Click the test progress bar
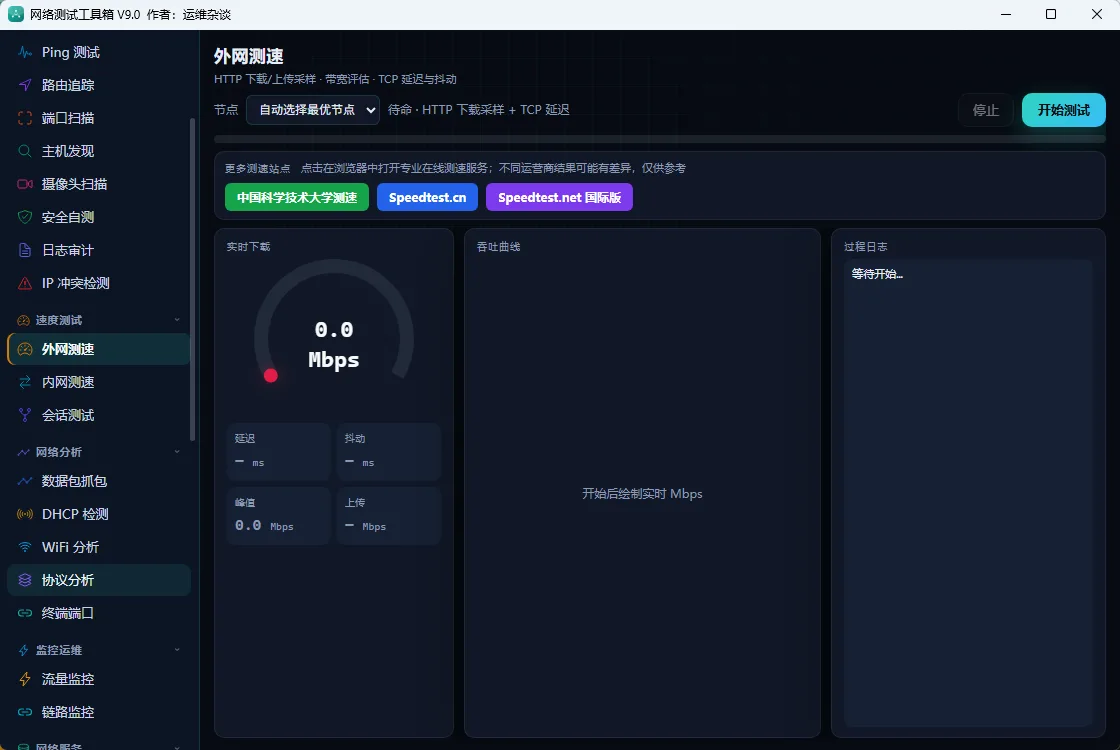 659,139
